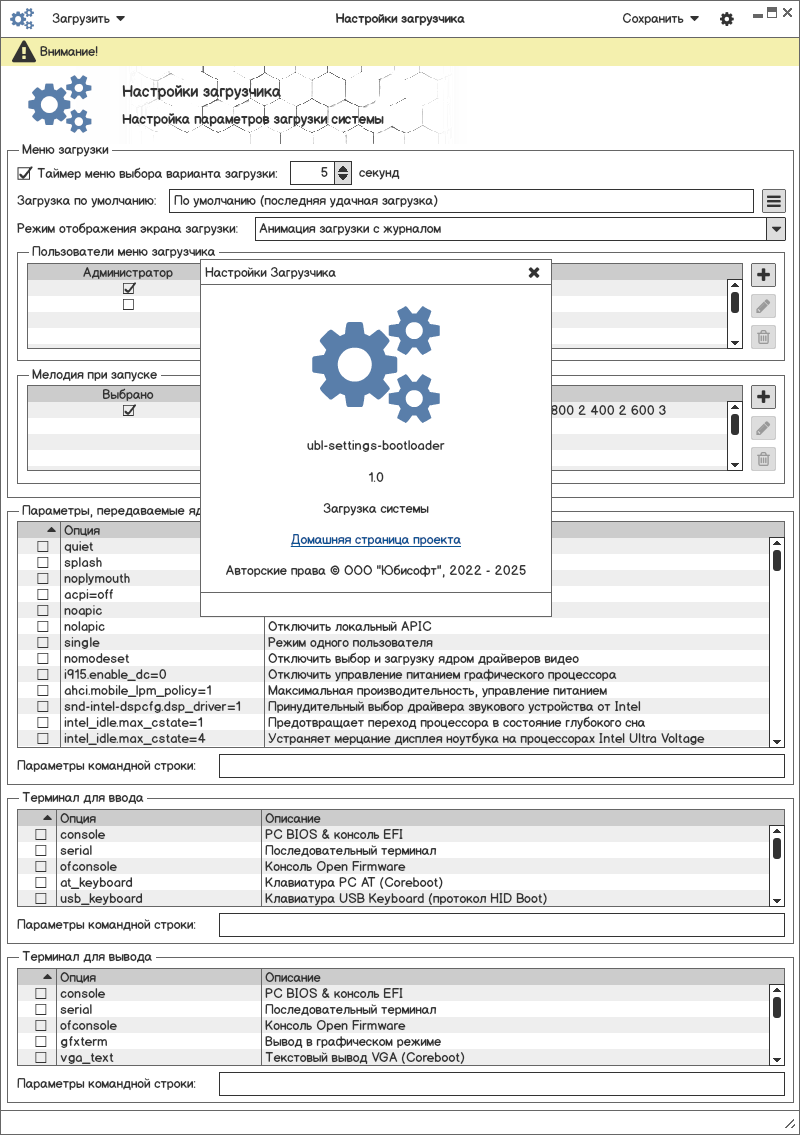Screen dimensions: 800x1135
Task: Focus kernel command line parameters field
Action: pos(502,766)
